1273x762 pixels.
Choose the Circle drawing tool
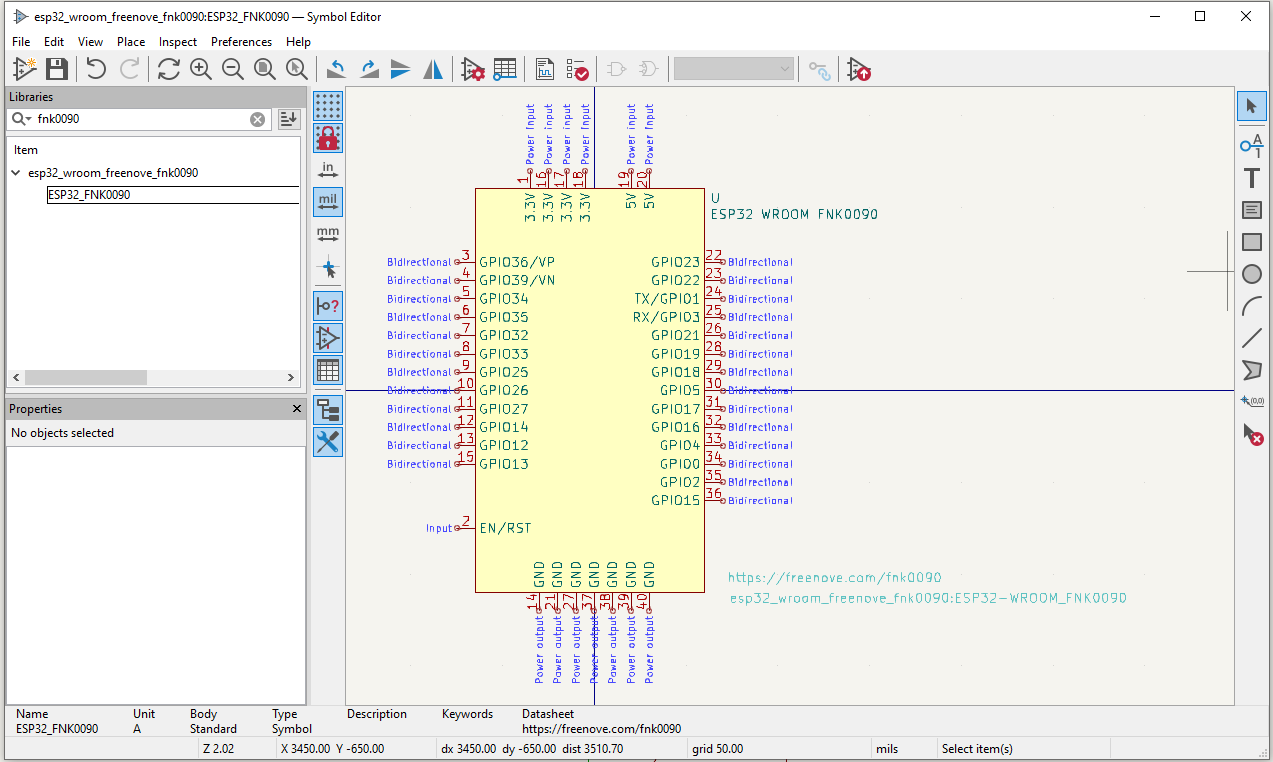(x=1251, y=273)
